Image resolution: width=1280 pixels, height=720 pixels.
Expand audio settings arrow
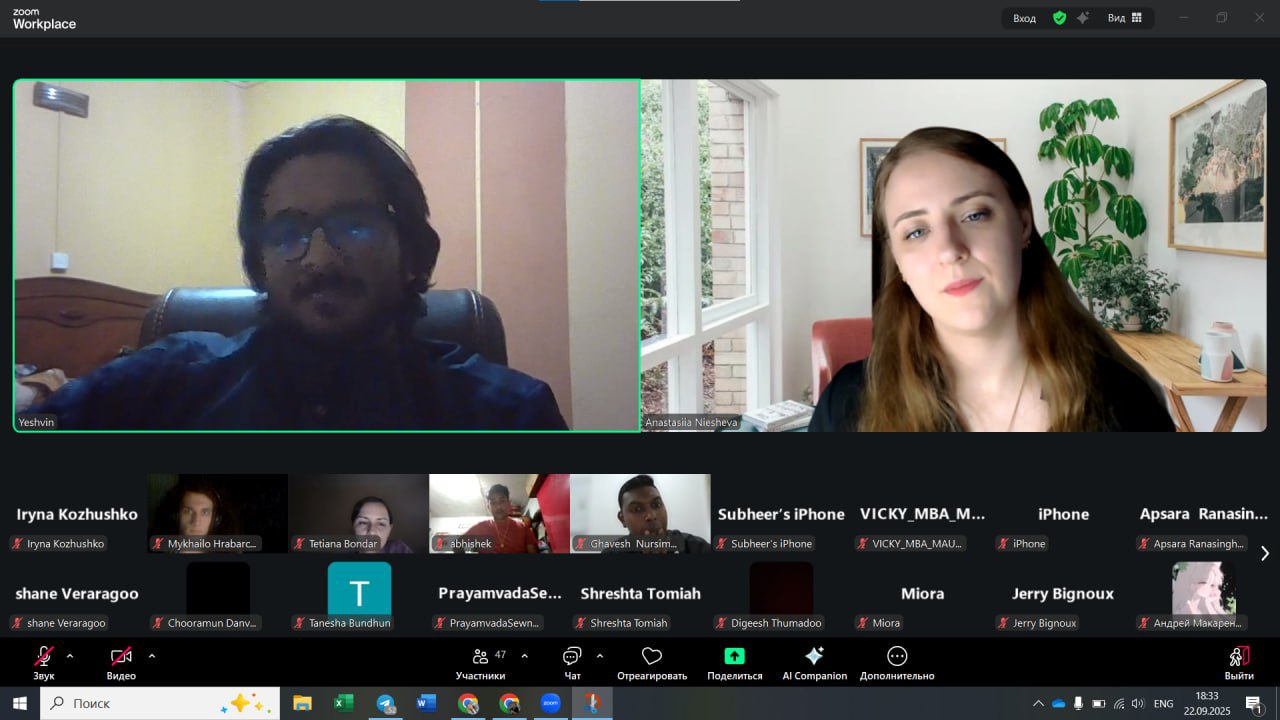[x=70, y=656]
